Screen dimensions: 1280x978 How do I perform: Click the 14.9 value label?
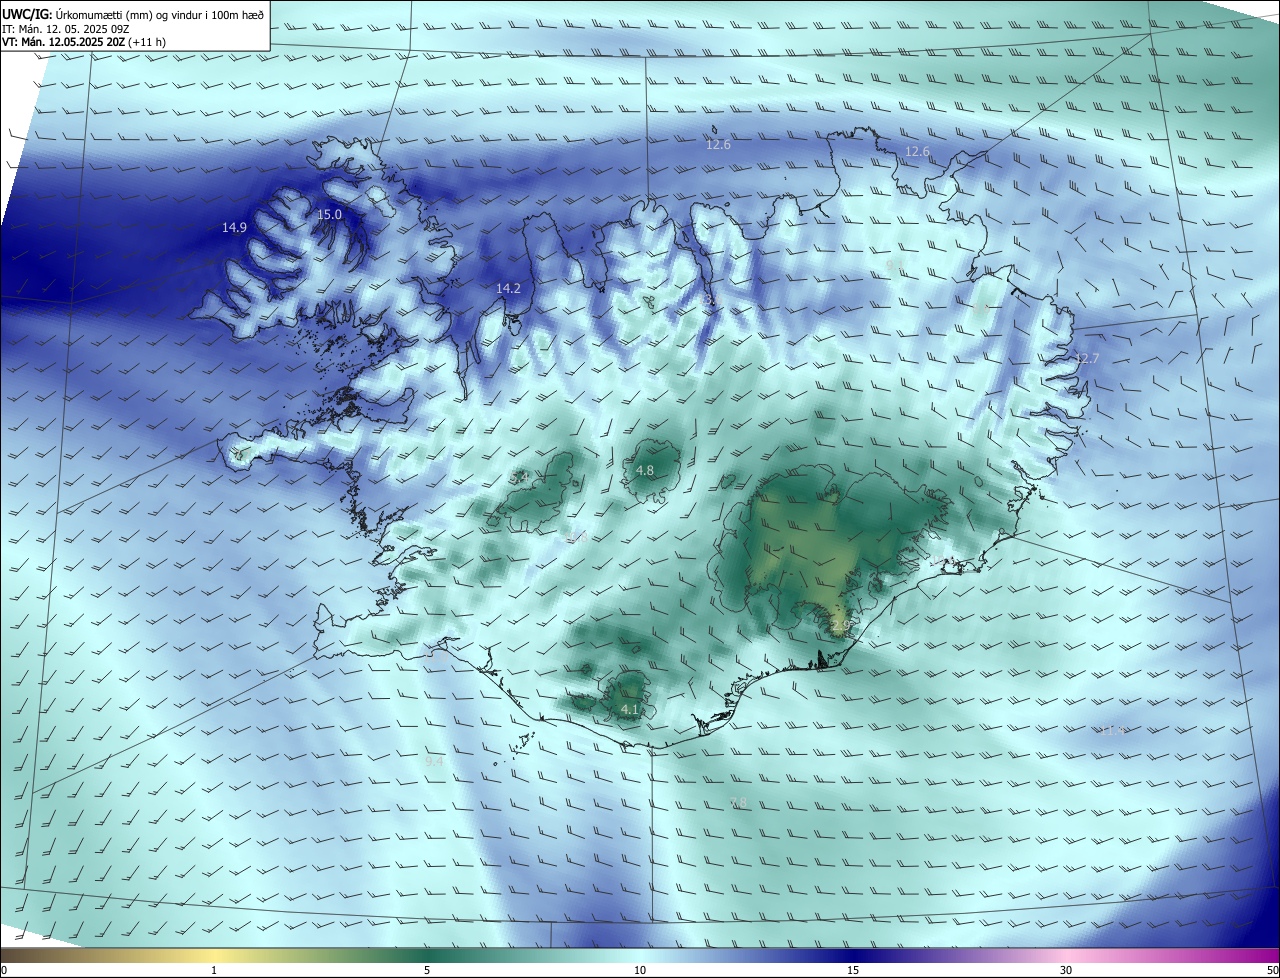click(x=234, y=228)
